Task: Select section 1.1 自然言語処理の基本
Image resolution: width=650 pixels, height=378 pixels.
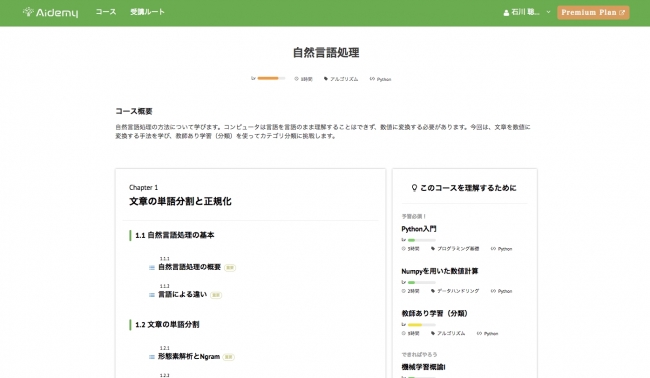Action: click(175, 235)
